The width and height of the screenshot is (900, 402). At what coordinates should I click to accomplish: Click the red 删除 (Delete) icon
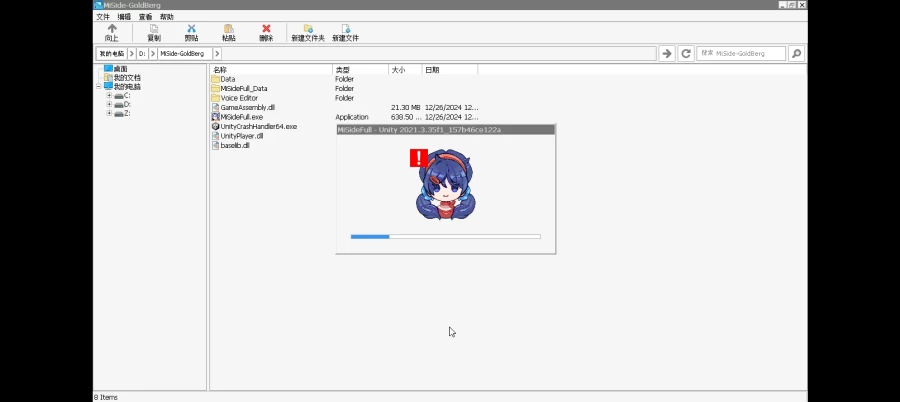coord(265,32)
